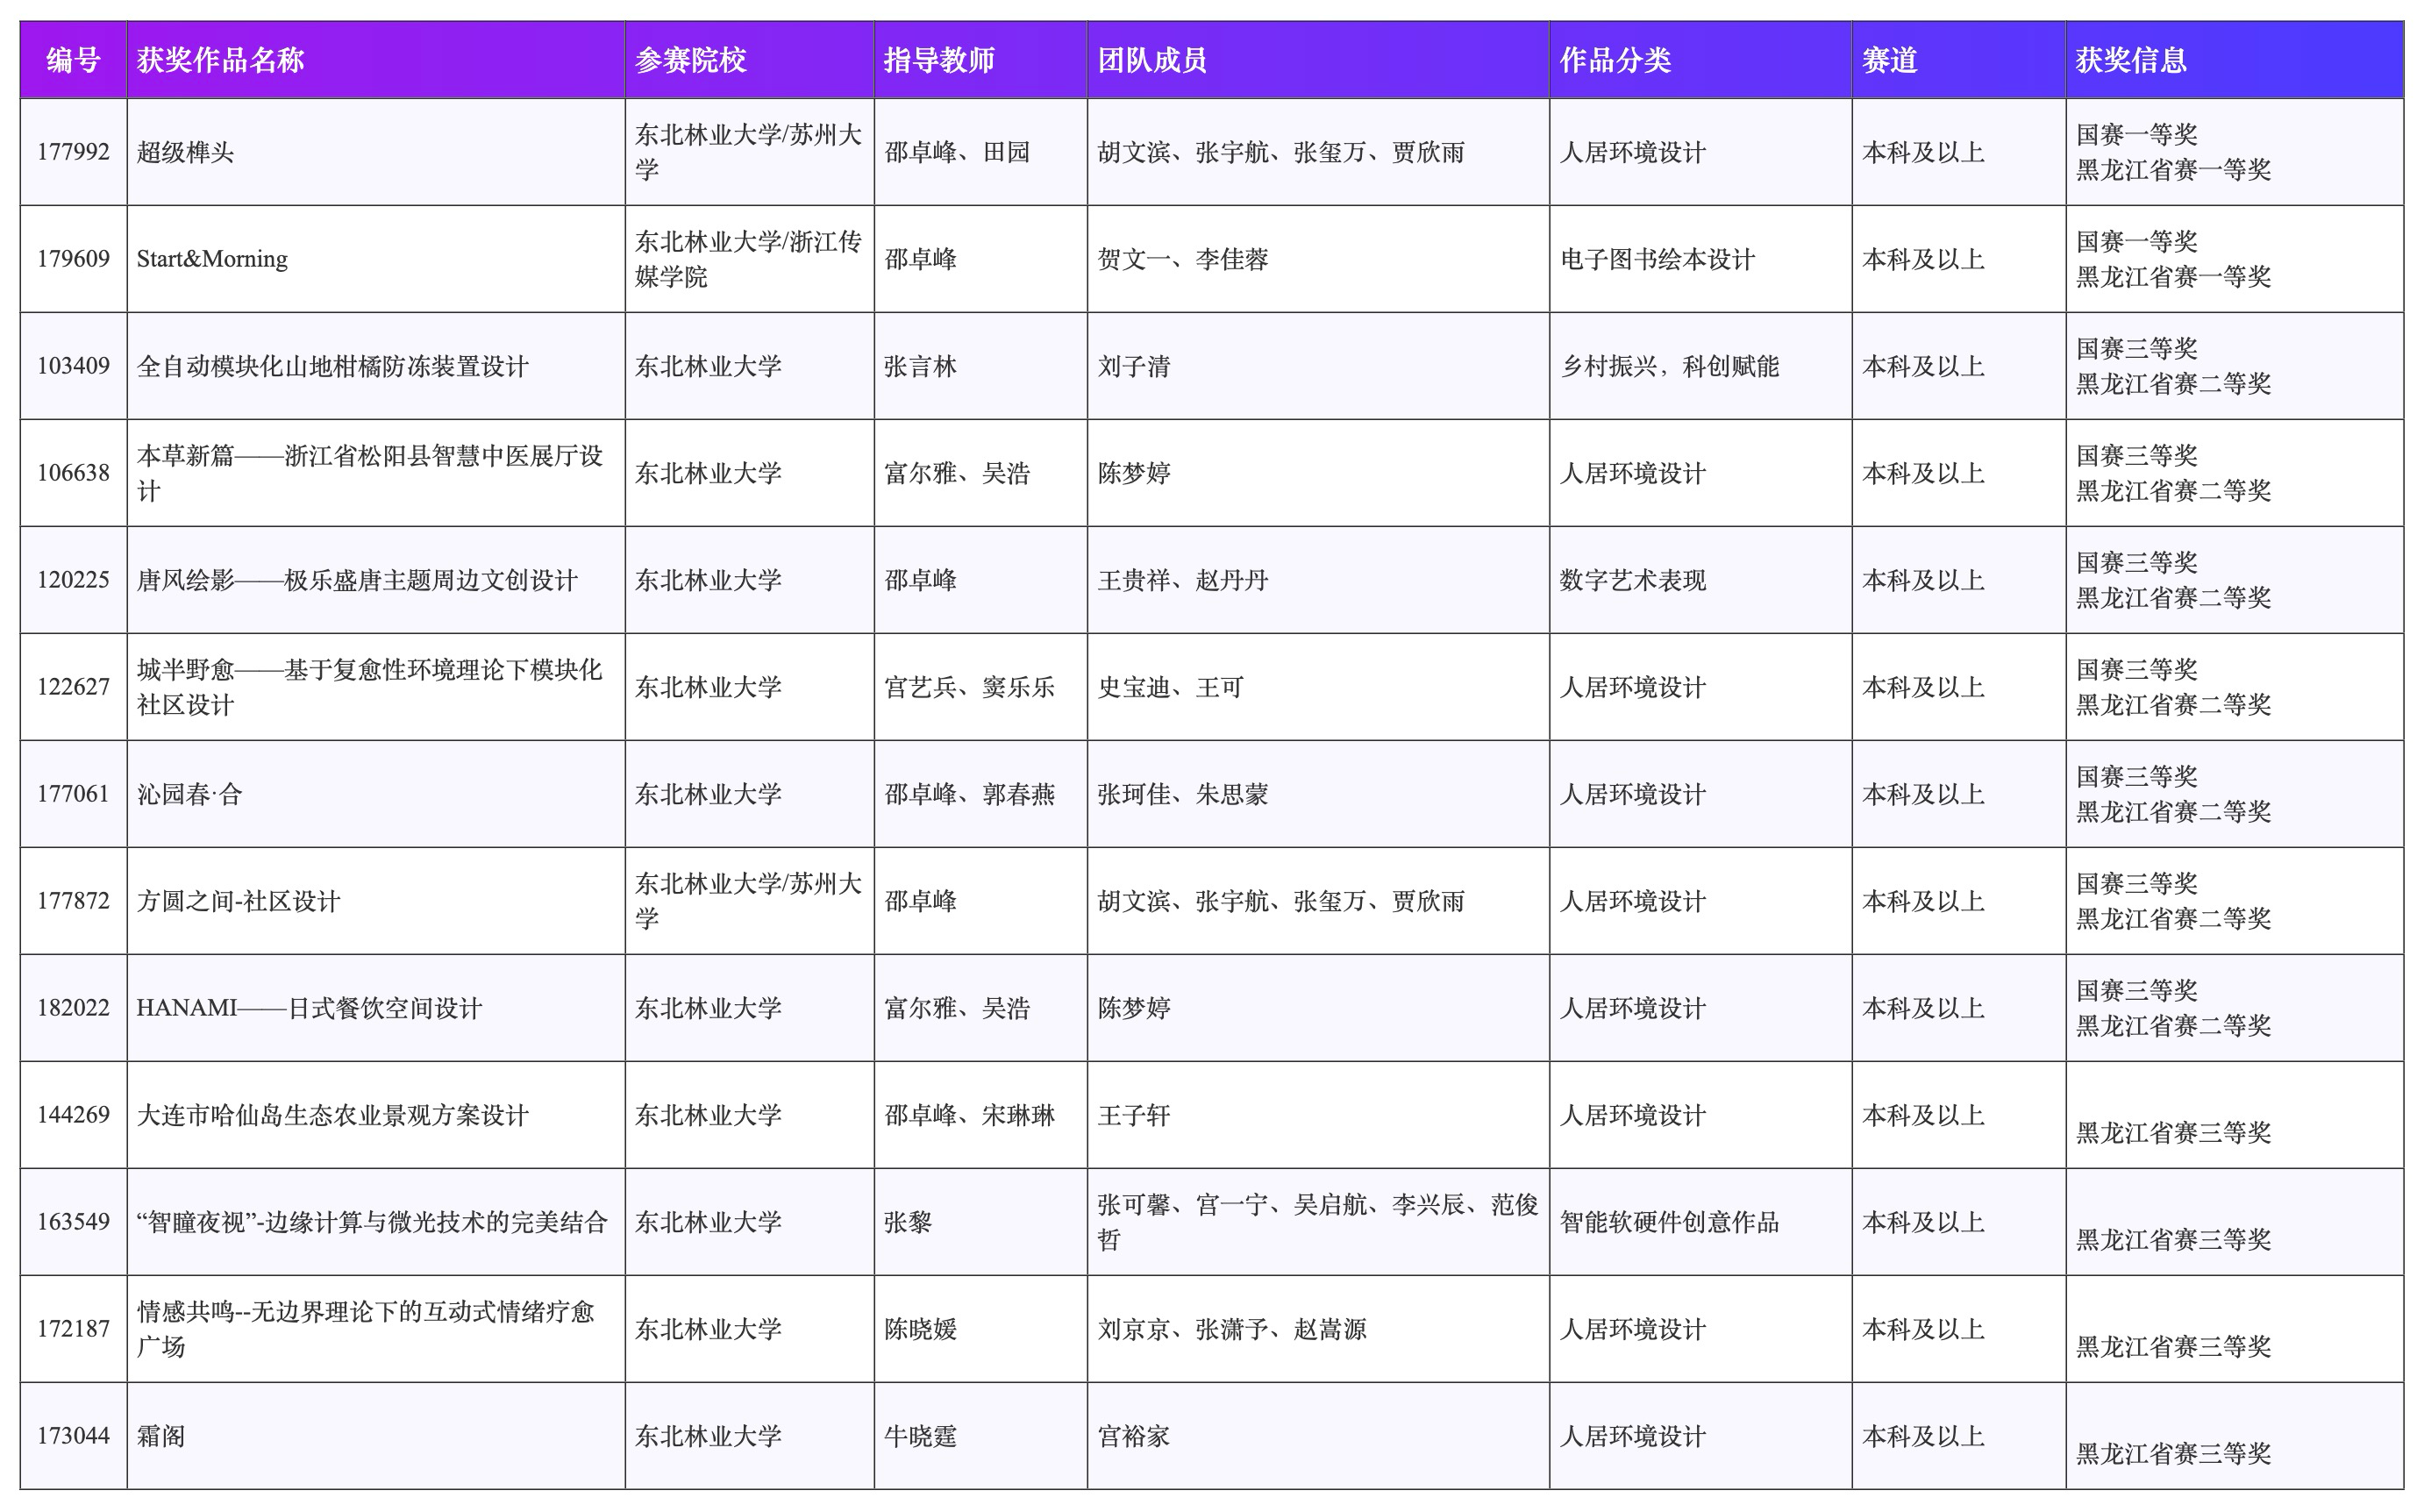Click the 获奖作品名称 column header
Image resolution: width=2424 pixels, height=1512 pixels.
click(220, 60)
